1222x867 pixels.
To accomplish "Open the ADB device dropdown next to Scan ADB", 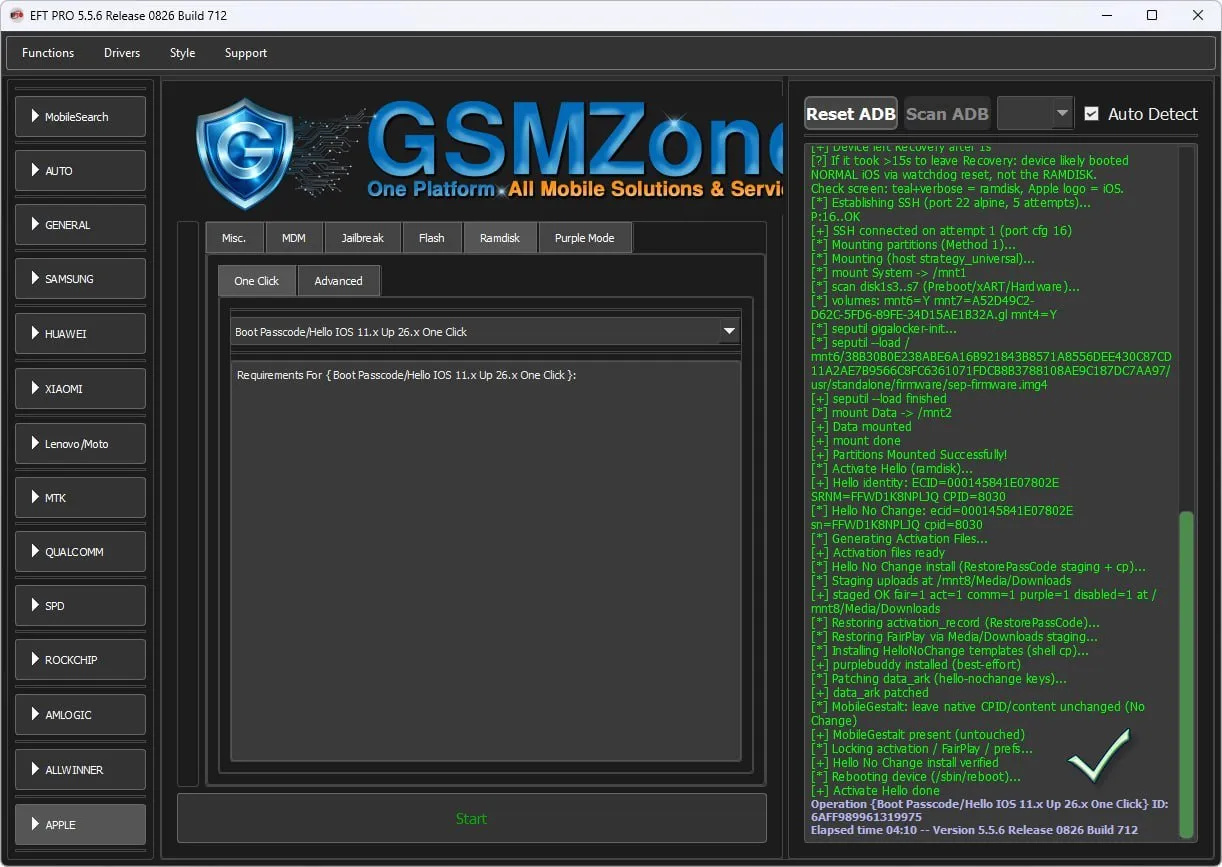I will (1036, 114).
